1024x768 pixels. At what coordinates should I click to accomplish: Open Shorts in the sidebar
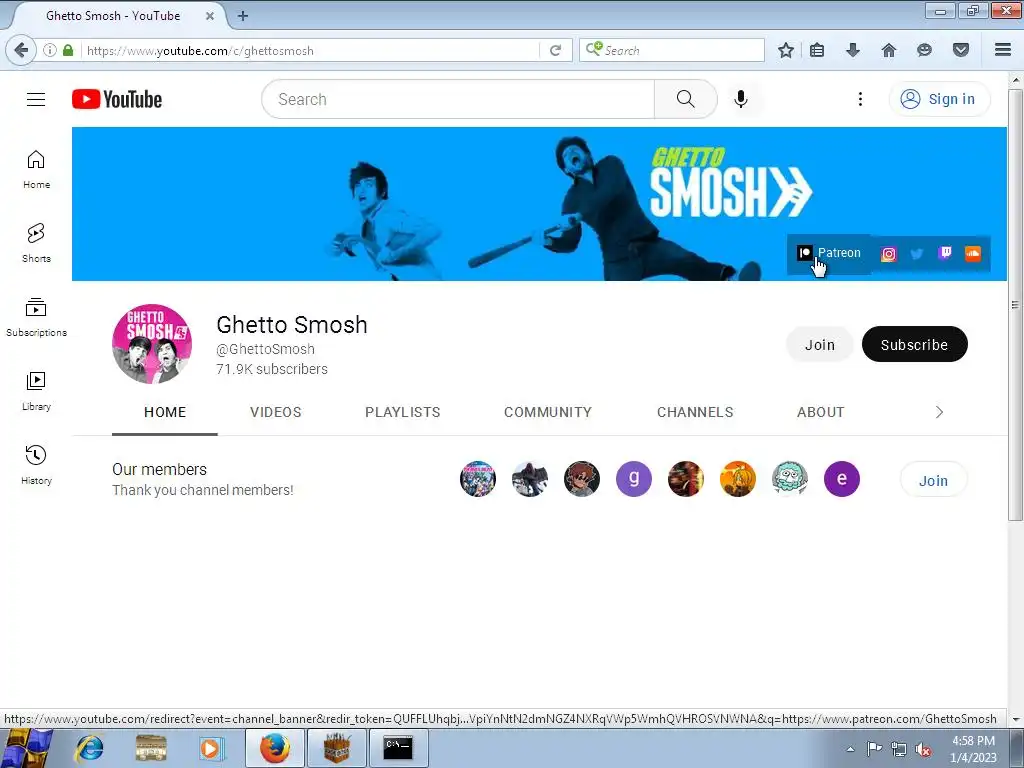tap(36, 243)
